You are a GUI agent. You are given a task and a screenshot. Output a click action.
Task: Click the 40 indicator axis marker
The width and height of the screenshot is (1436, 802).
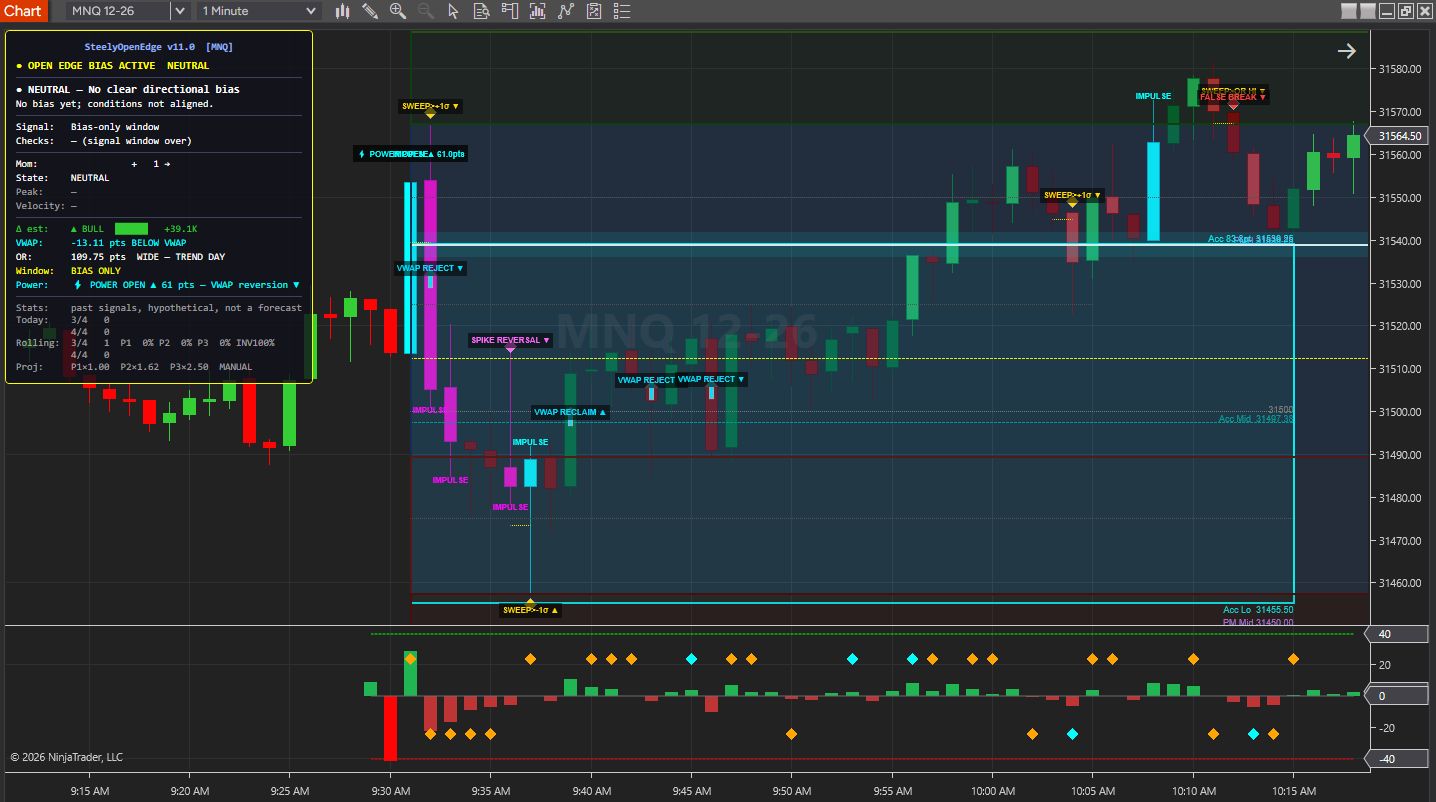click(1394, 634)
